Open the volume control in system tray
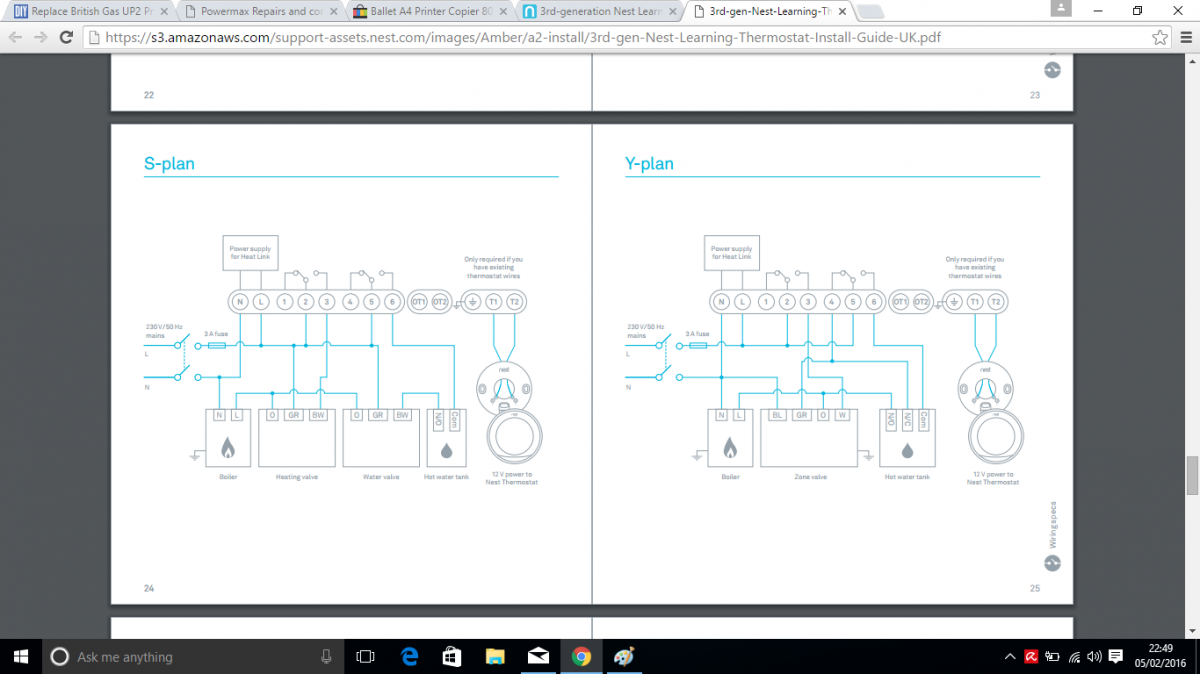The height and width of the screenshot is (674, 1200). pos(1094,656)
